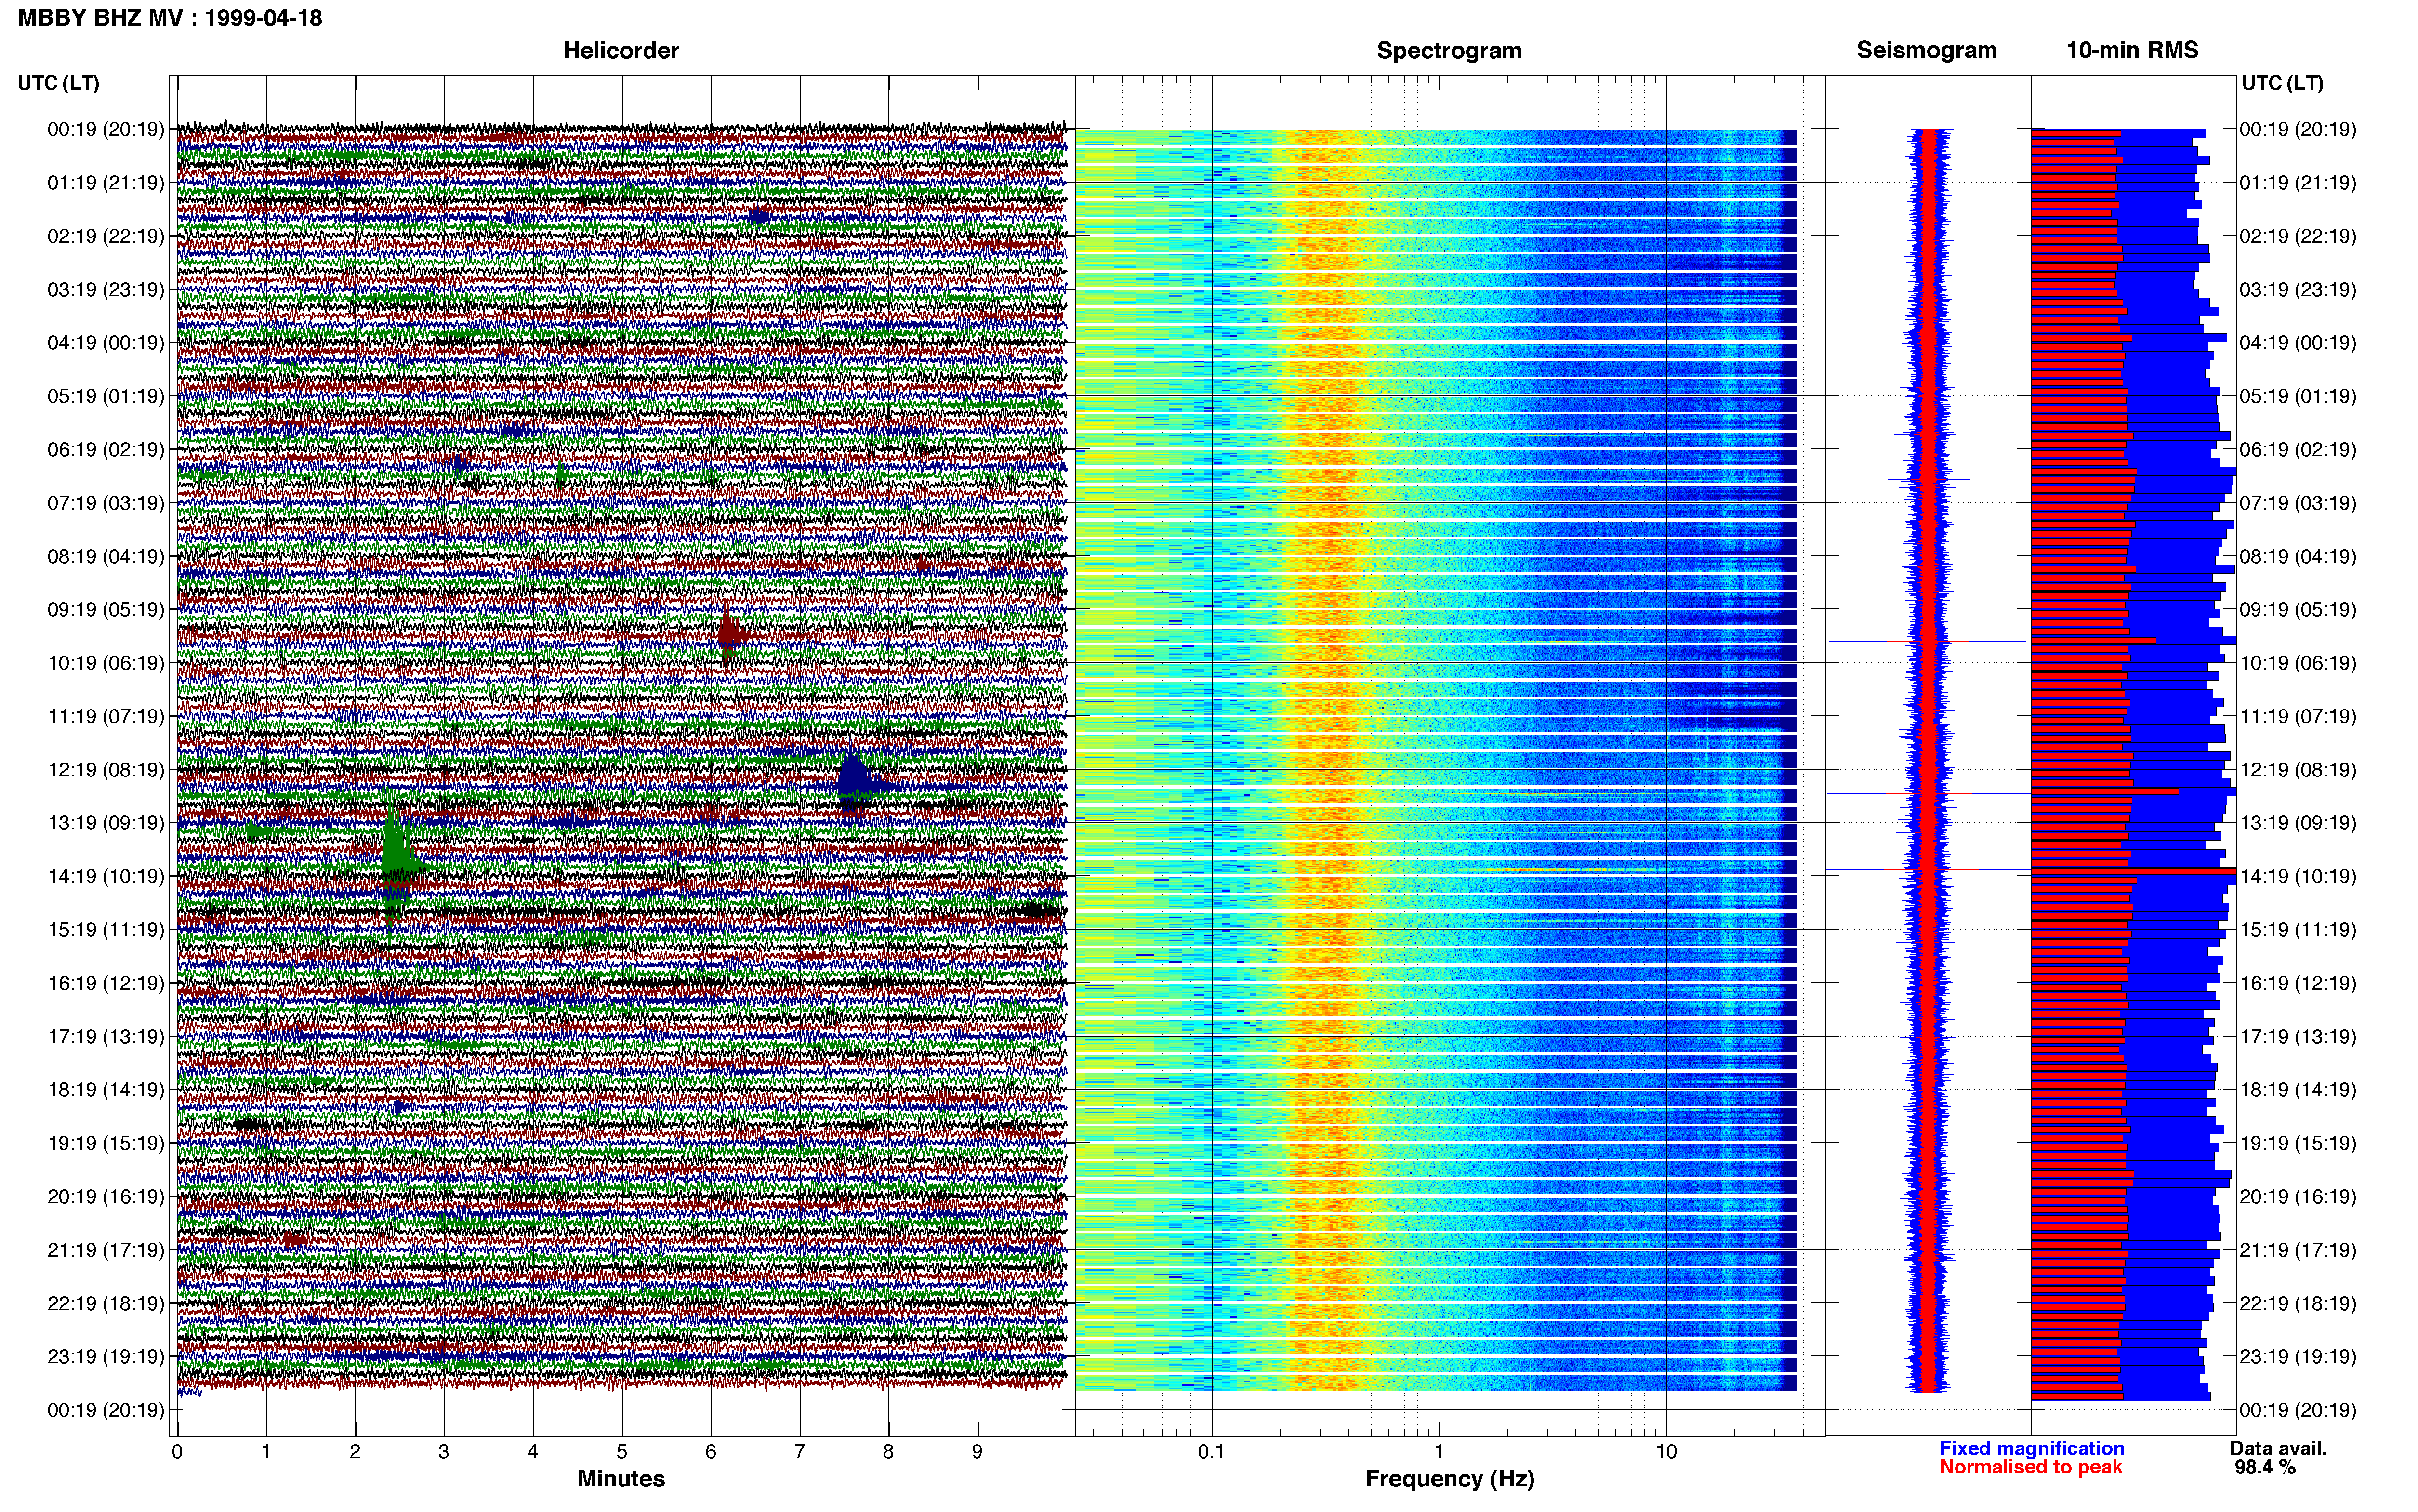Click the '98.4 %' data availability value
The width and height of the screenshot is (2418, 1512).
click(2265, 1467)
